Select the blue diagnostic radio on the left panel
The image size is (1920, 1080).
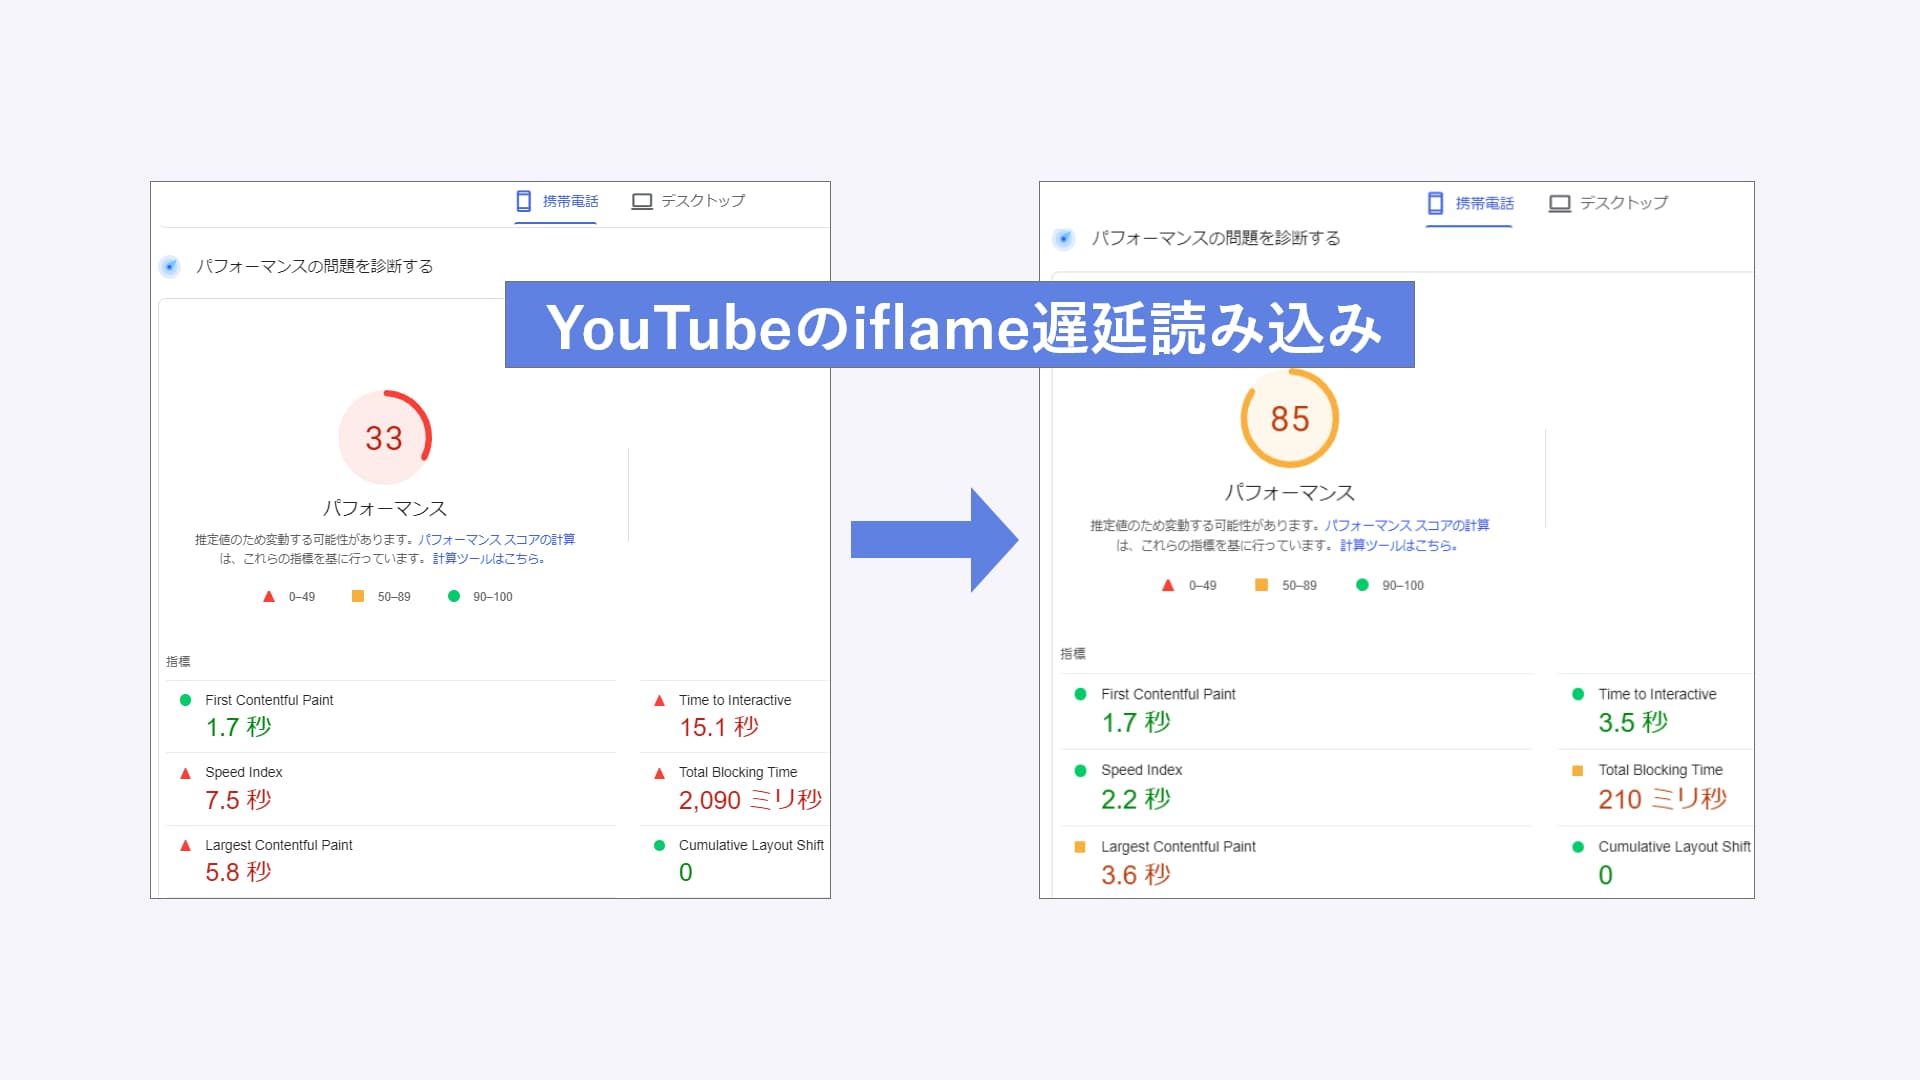(x=170, y=267)
